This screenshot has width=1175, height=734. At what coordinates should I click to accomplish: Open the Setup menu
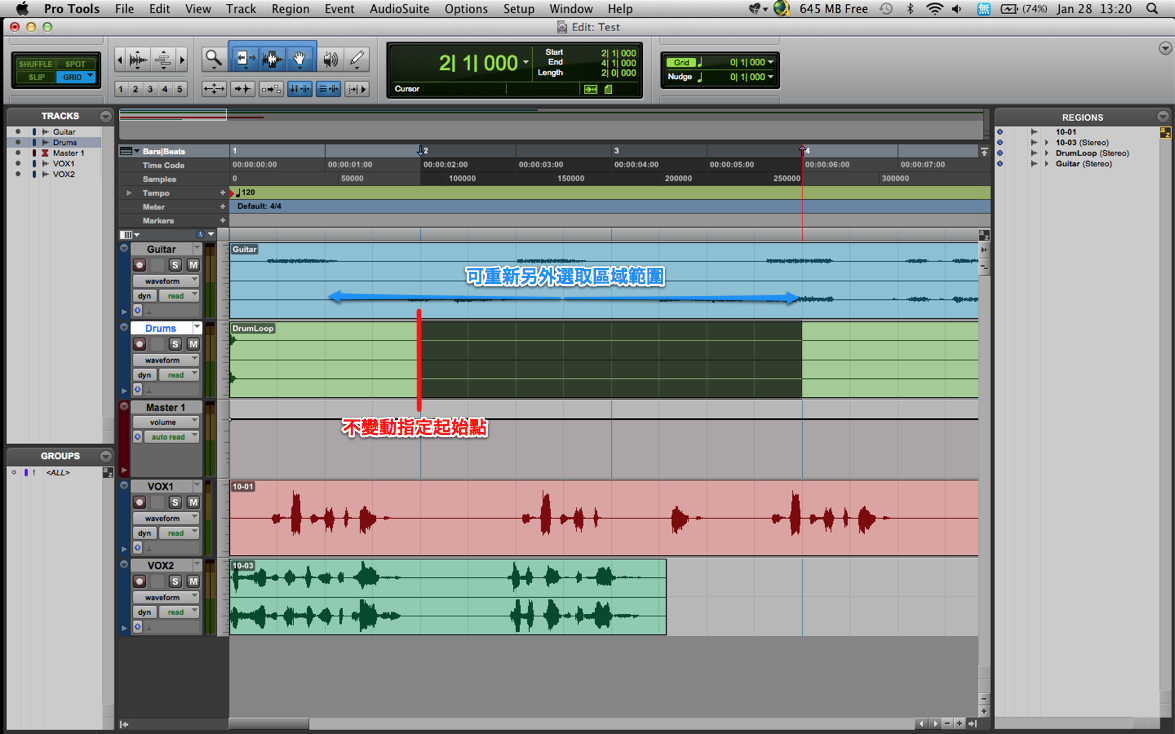(519, 9)
